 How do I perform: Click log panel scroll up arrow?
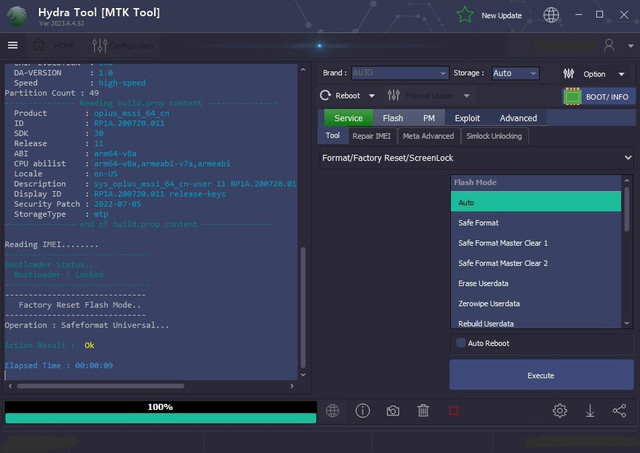click(x=303, y=70)
